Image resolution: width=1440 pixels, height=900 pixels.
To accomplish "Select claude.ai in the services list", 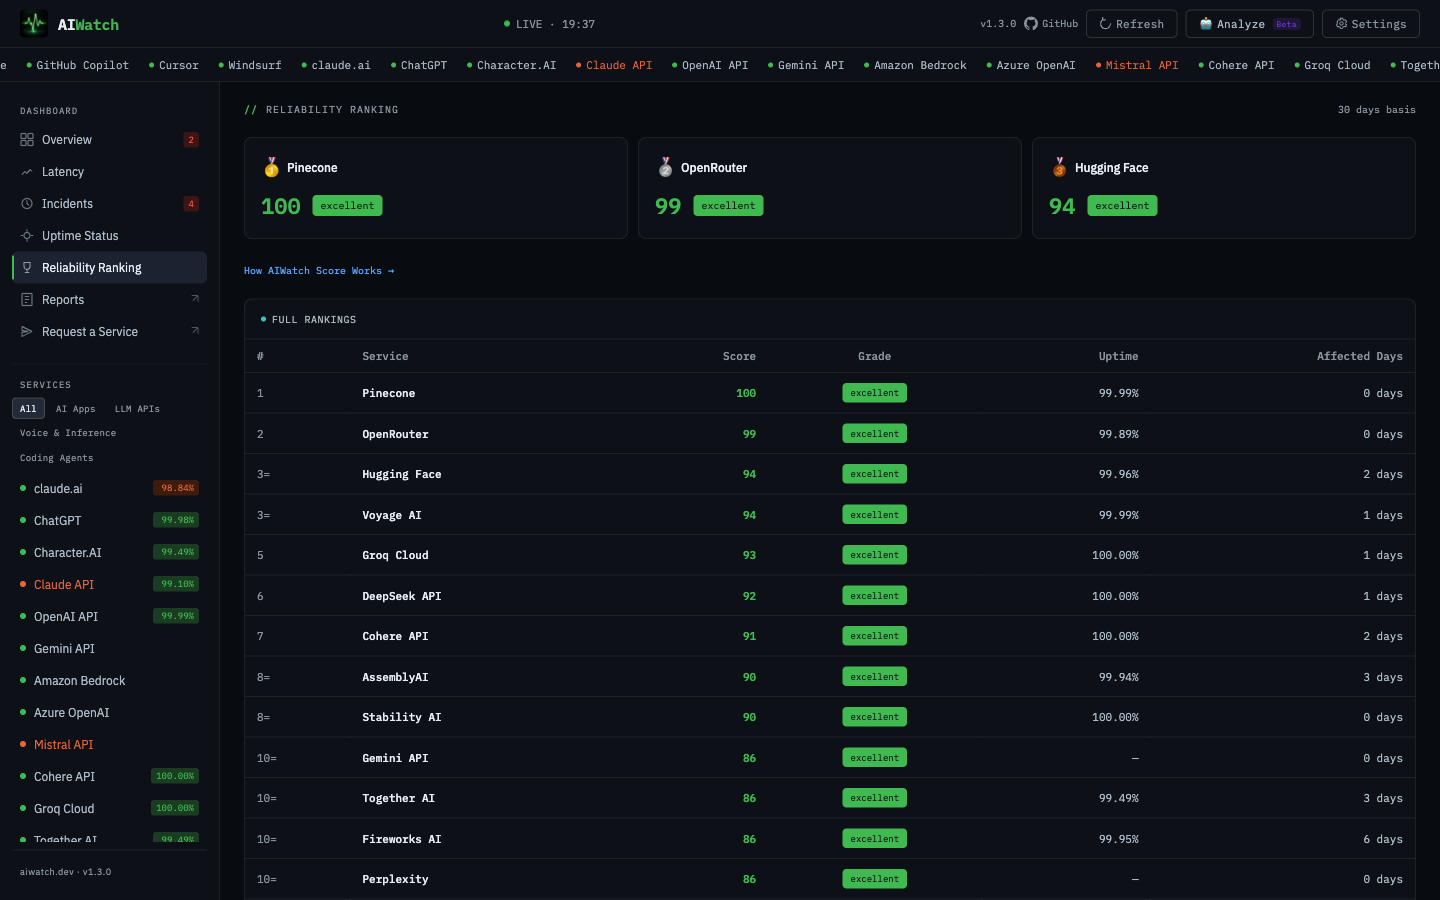I will [x=109, y=488].
